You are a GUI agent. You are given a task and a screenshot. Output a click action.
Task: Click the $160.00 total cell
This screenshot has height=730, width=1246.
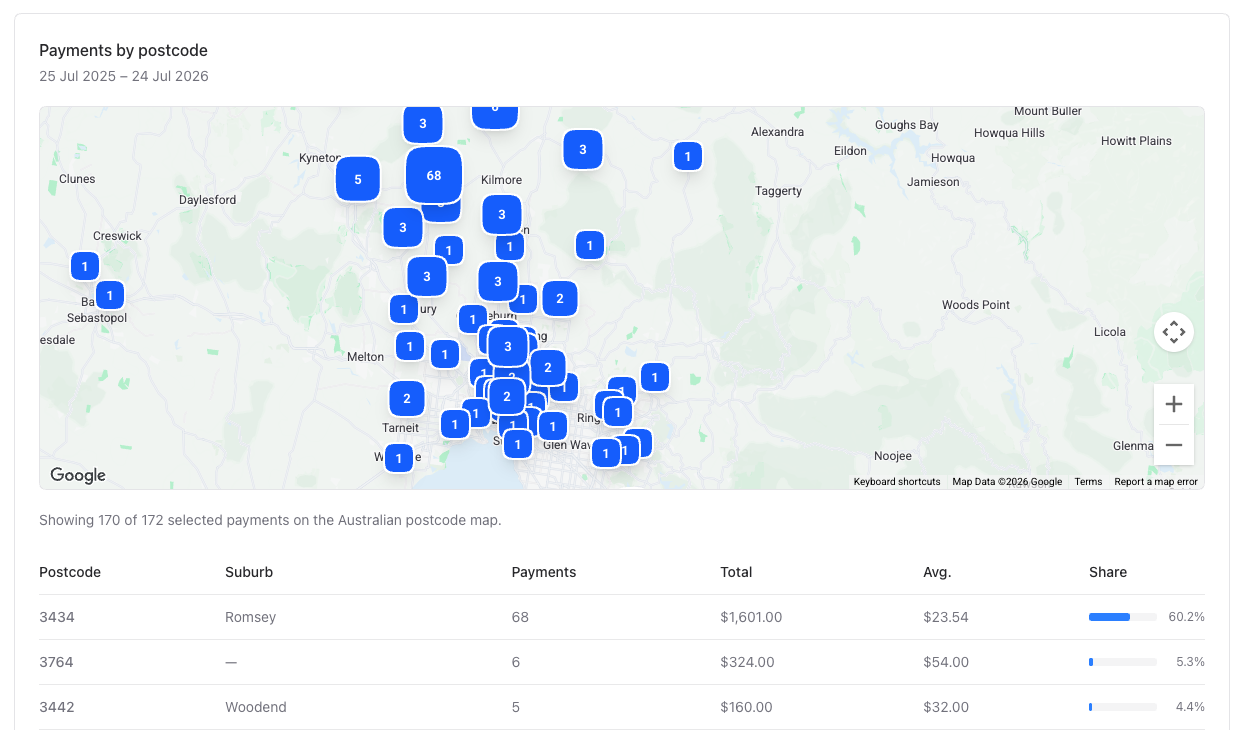click(746, 707)
